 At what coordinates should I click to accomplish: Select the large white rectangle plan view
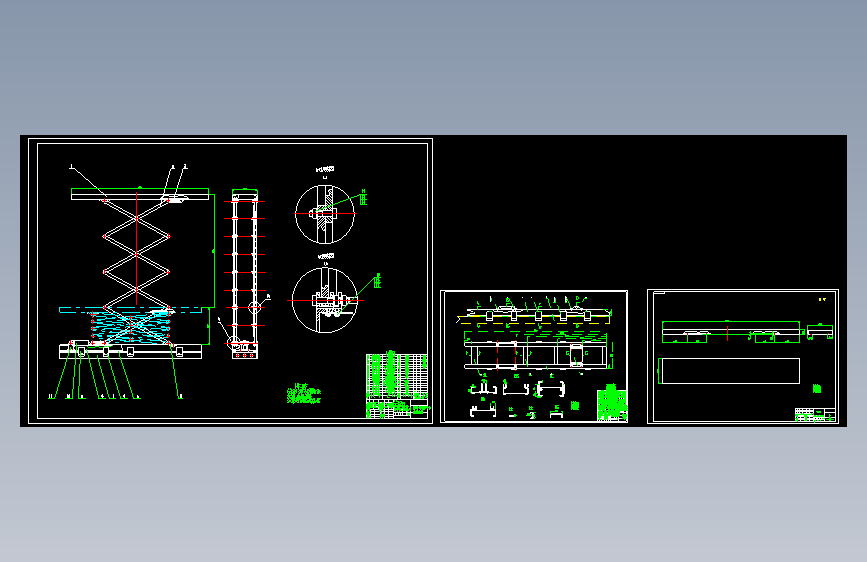(730, 371)
